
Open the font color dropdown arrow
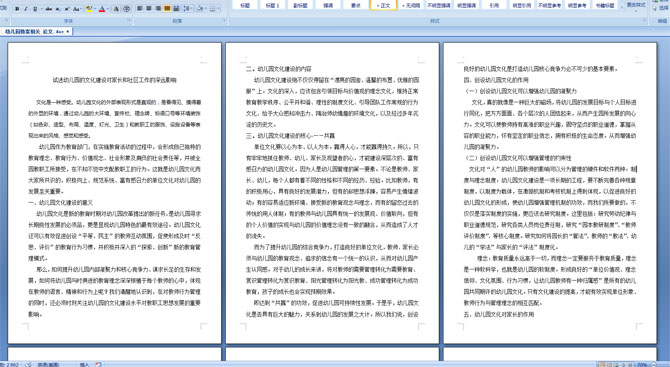[108, 9]
